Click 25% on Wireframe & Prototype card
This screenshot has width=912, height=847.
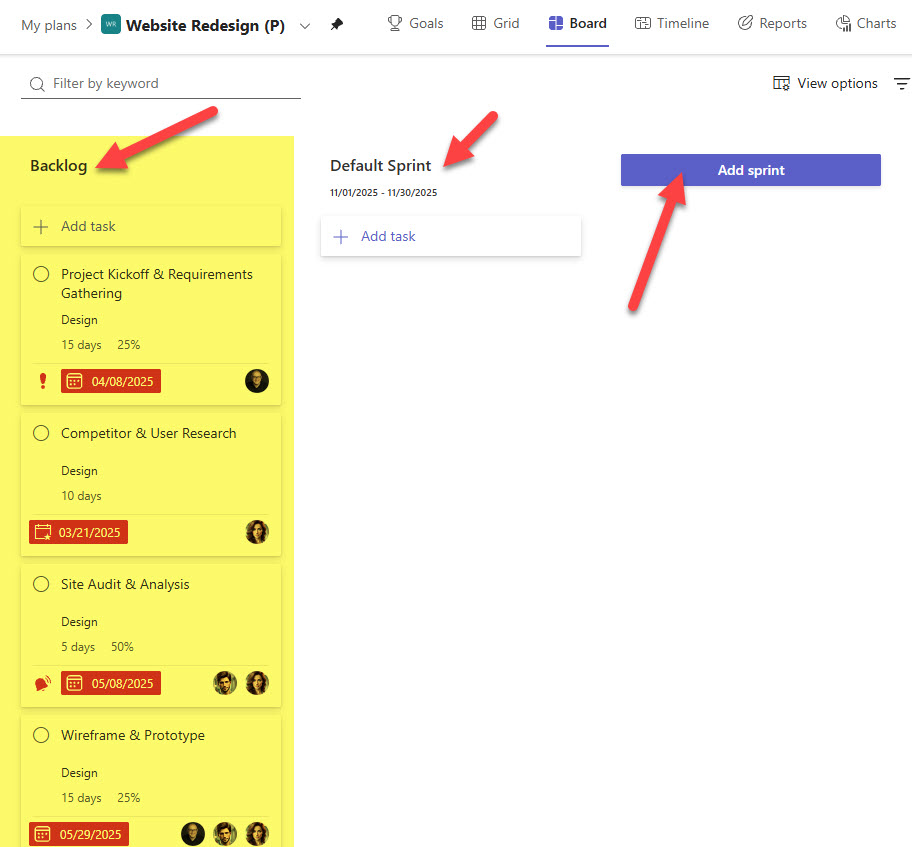coord(129,798)
